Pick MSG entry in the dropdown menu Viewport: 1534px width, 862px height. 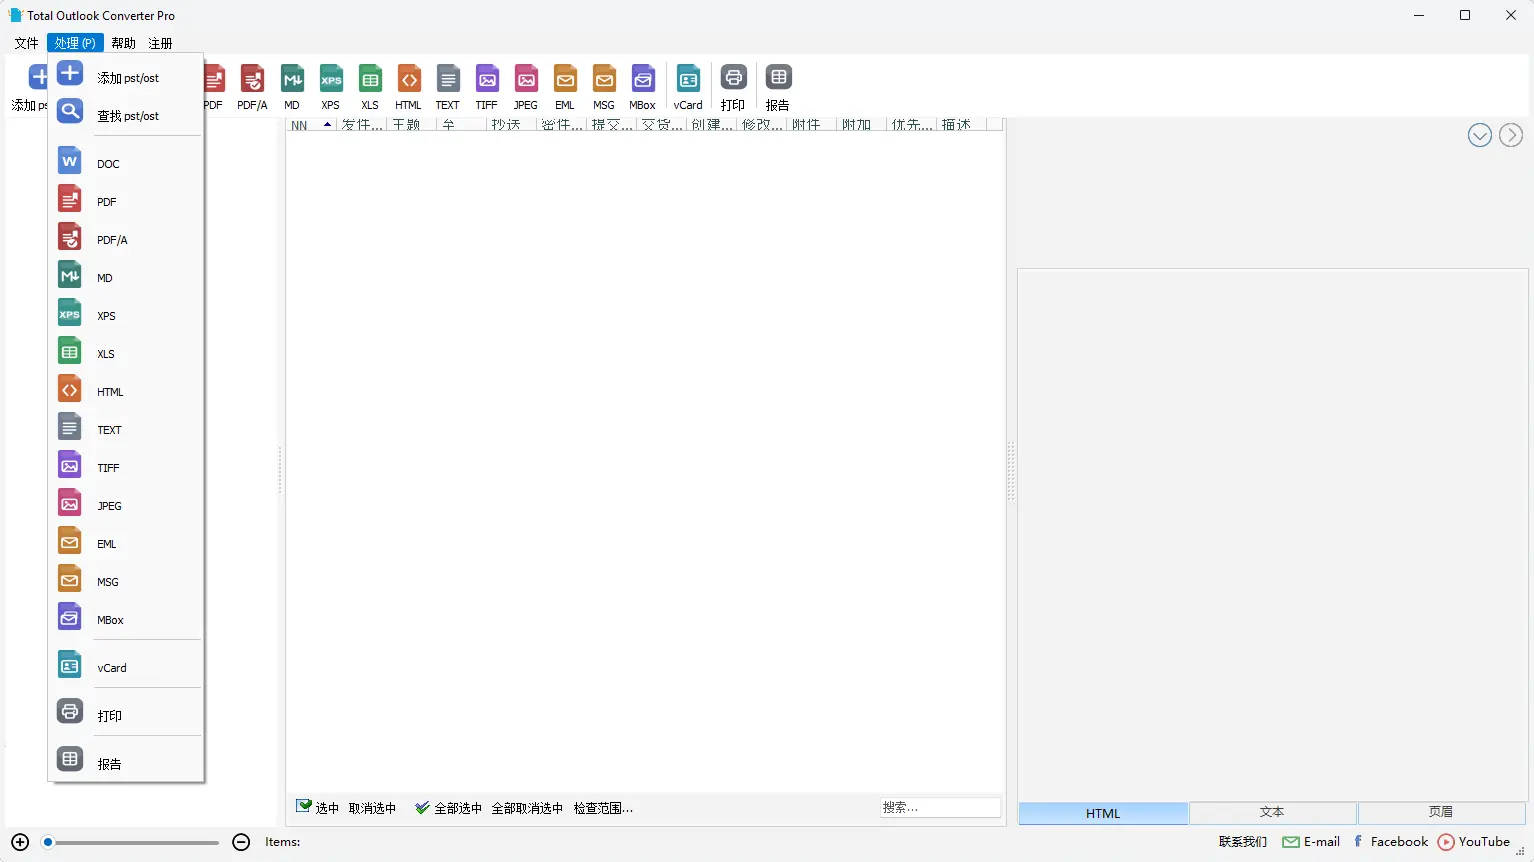tap(126, 582)
